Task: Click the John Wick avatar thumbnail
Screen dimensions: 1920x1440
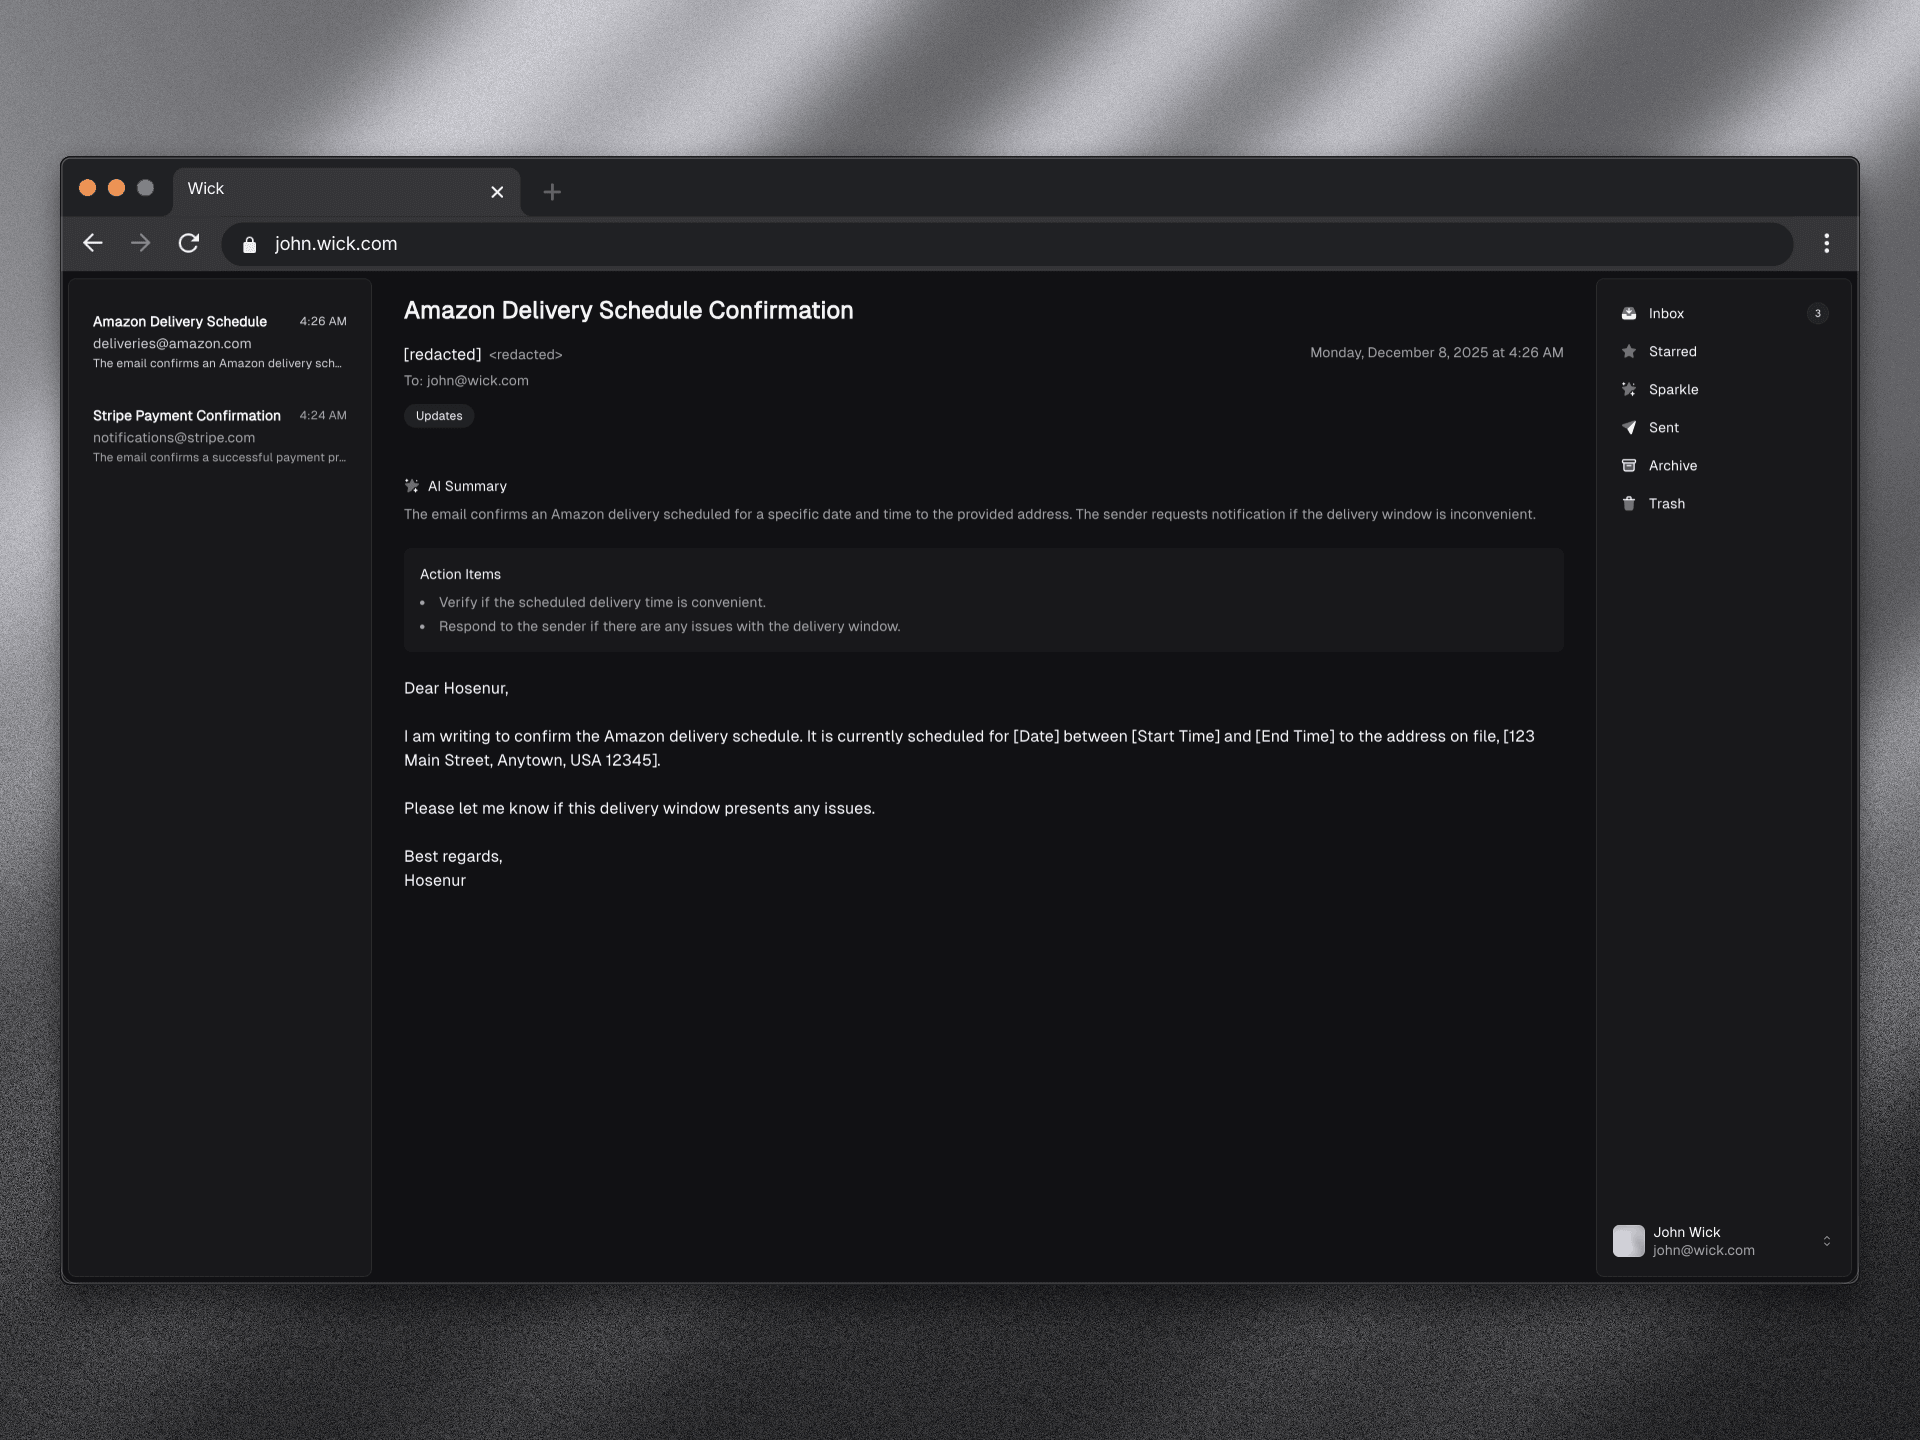Action: (1629, 1240)
